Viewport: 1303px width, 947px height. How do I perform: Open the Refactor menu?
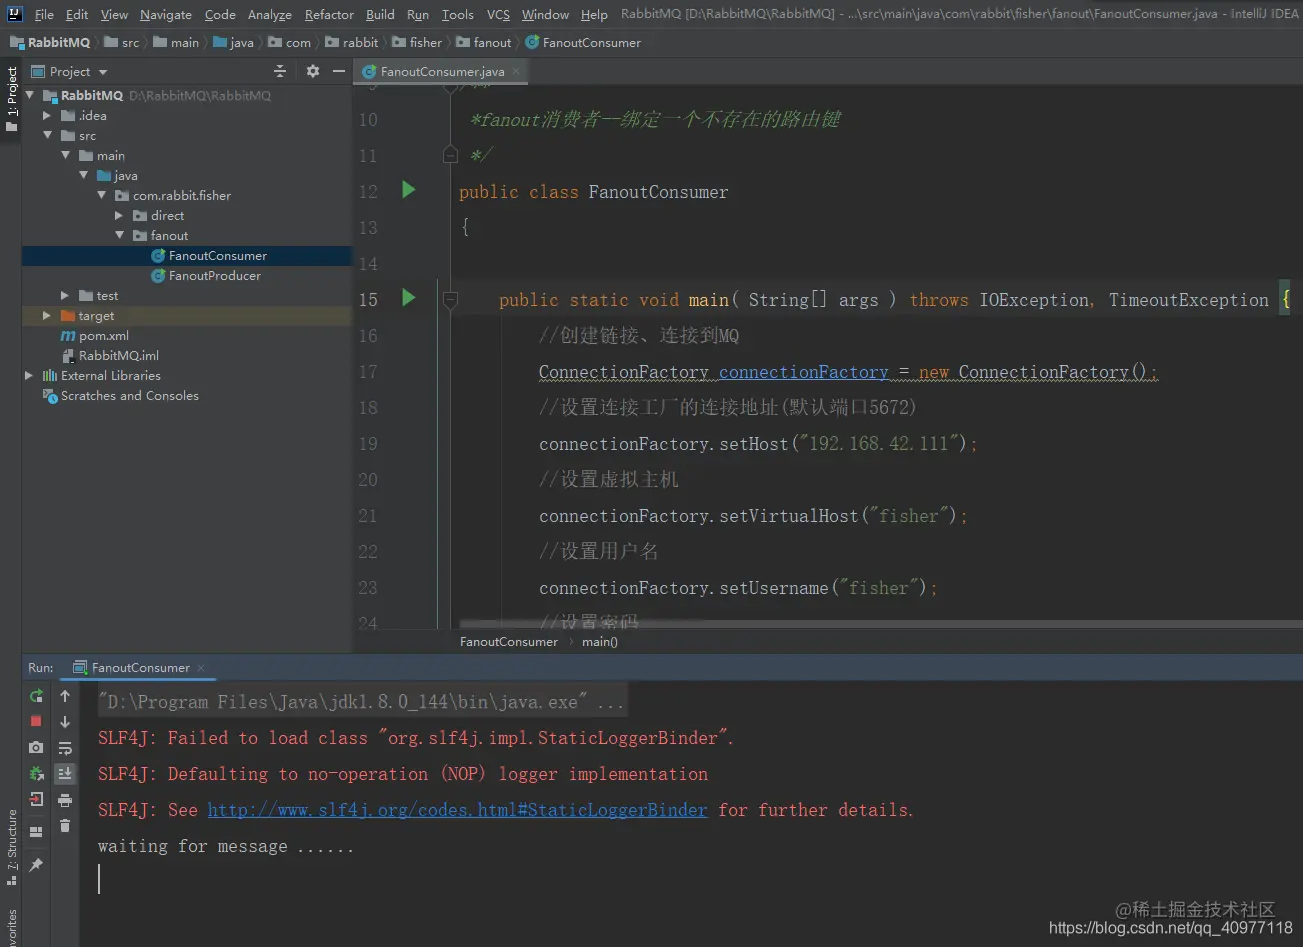[329, 14]
